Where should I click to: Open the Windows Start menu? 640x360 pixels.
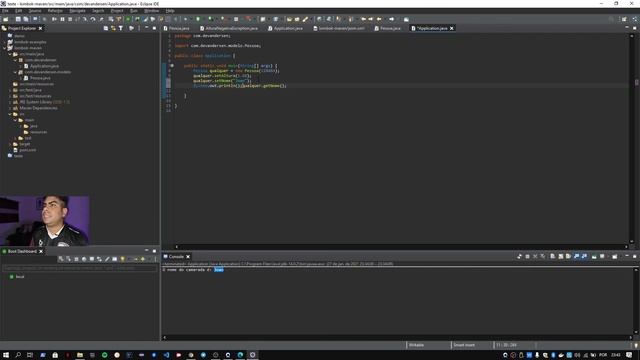click(x=6, y=355)
